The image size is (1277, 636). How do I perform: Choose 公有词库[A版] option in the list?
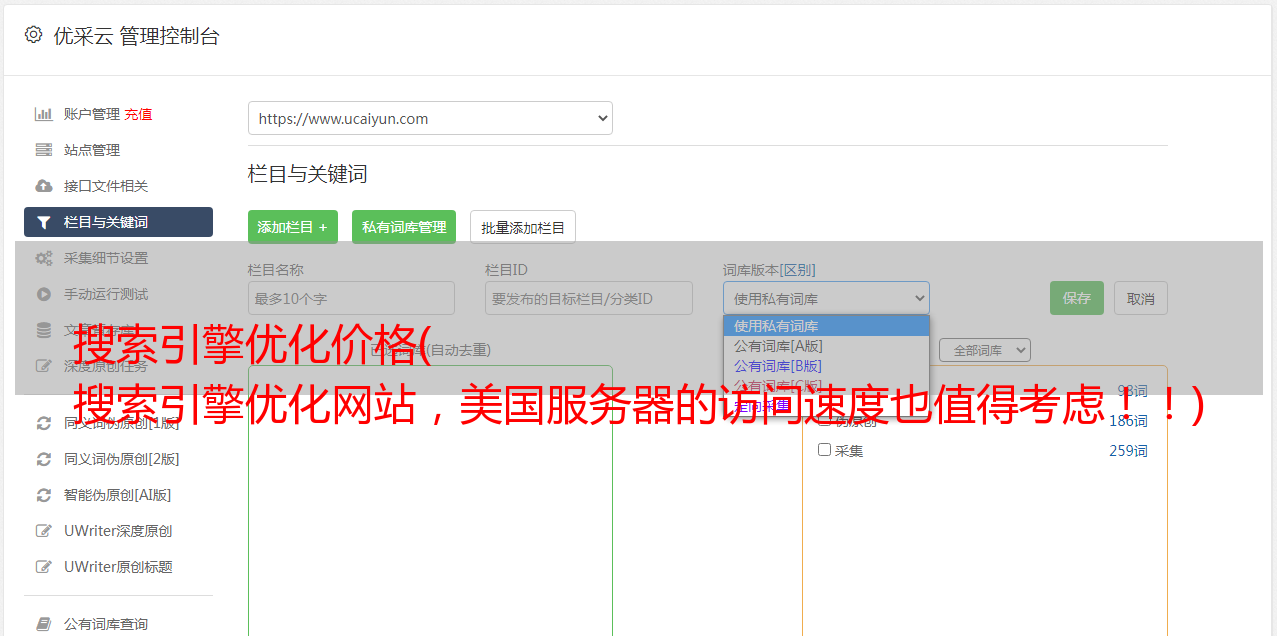pos(826,346)
